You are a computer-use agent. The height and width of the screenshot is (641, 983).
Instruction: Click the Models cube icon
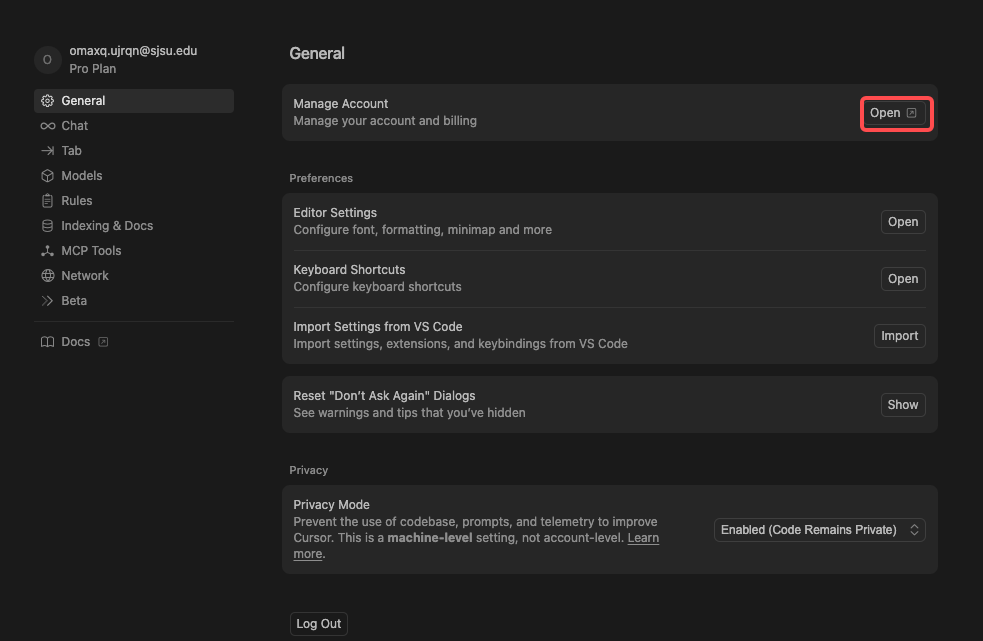[x=47, y=176]
